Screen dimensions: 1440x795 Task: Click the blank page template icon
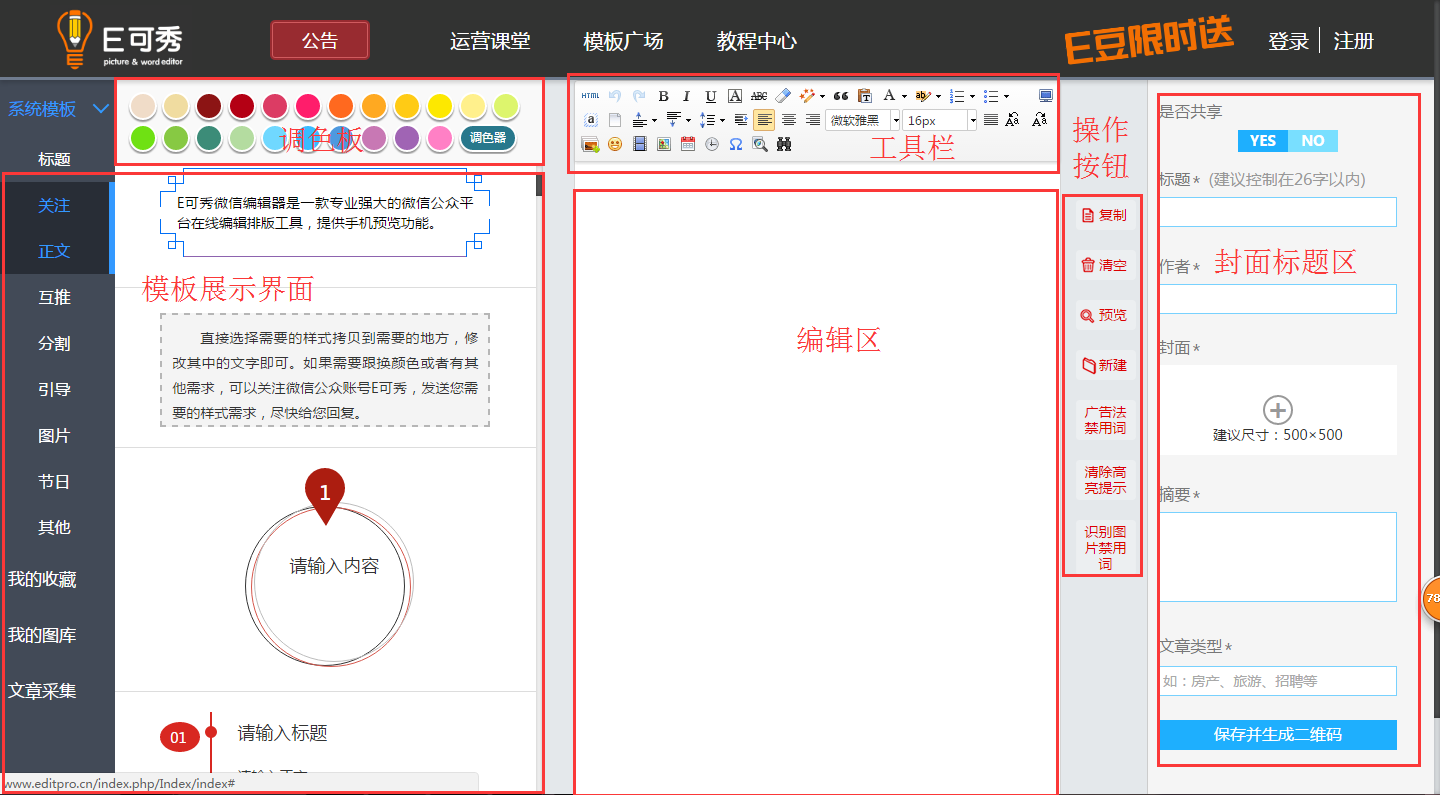click(x=615, y=120)
